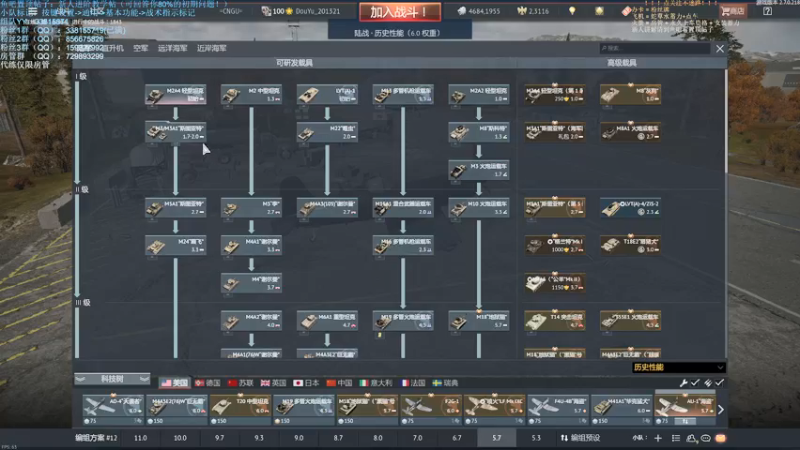Select the LVT(A)-1 vehicle card
Image resolution: width=800 pixels, height=450 pixels.
pos(327,94)
